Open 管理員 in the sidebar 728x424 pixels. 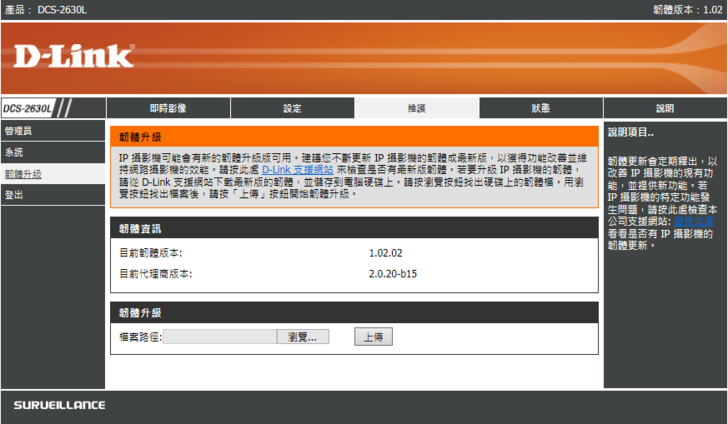coord(53,131)
